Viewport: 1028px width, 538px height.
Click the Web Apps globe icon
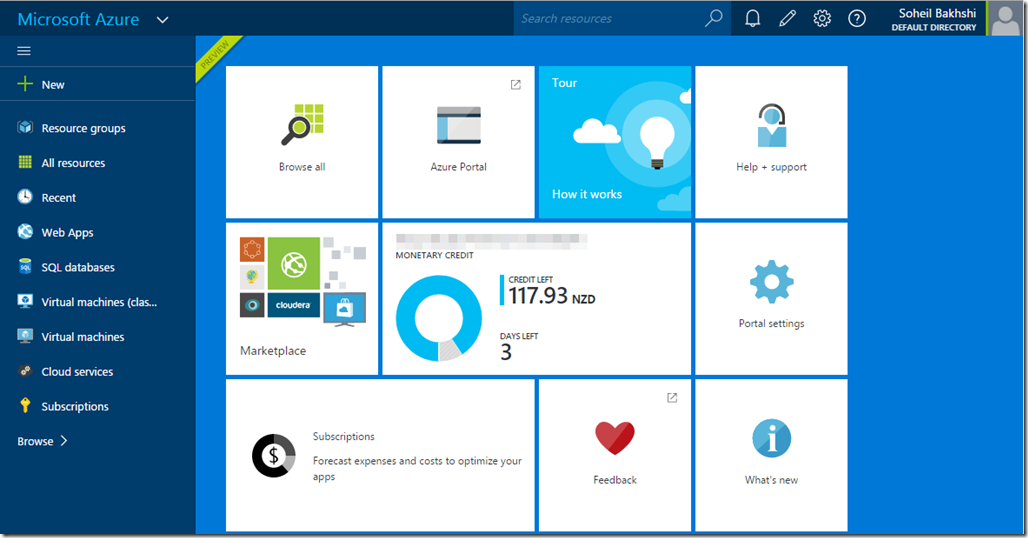coord(25,231)
